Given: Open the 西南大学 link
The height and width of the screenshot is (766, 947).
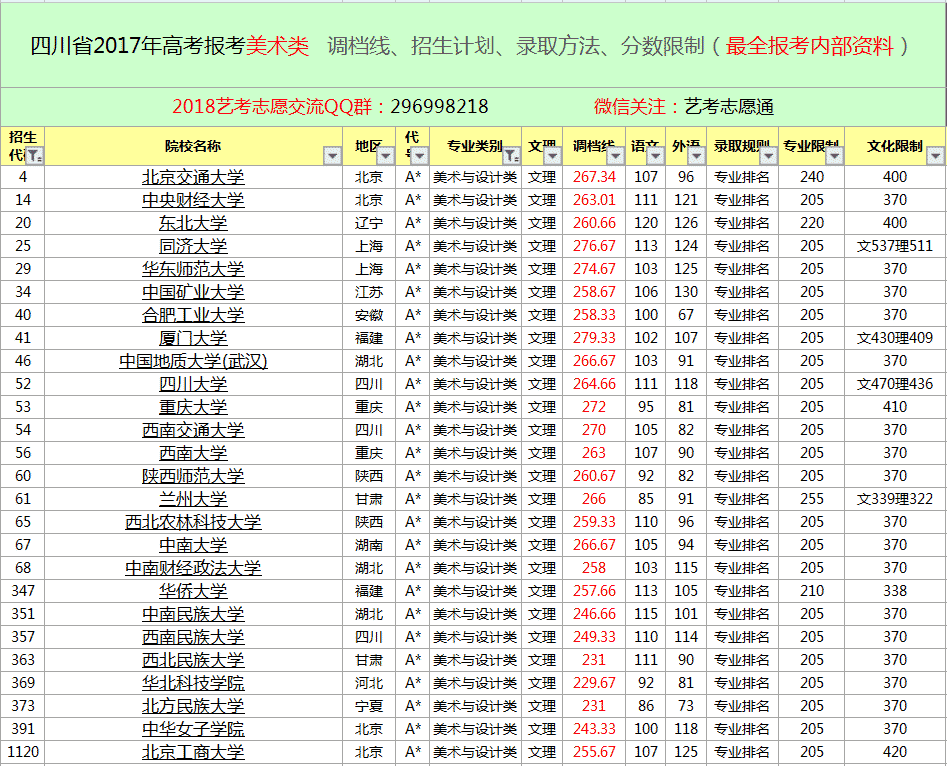Looking at the screenshot, I should tap(193, 452).
